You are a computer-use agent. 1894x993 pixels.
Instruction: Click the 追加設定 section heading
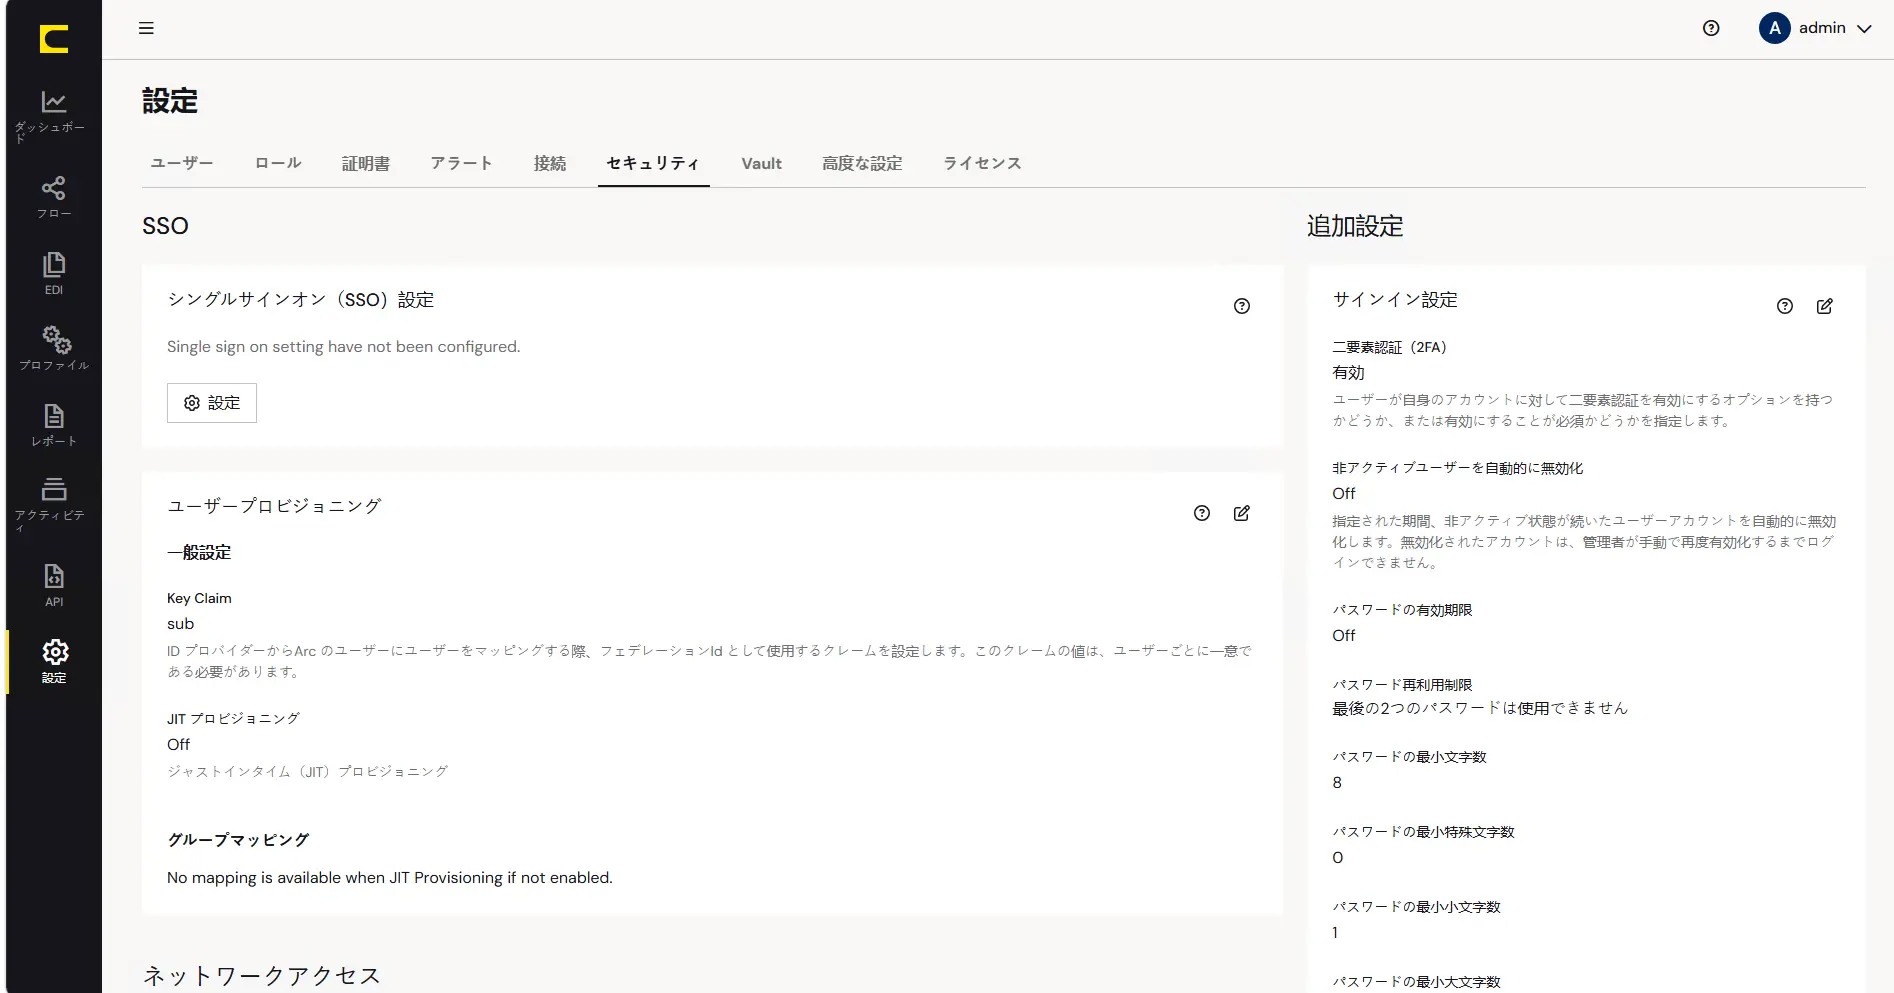coord(1355,226)
